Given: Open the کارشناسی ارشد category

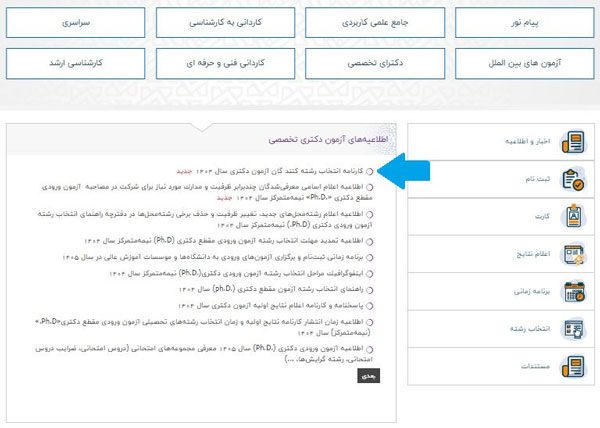Looking at the screenshot, I should pyautogui.click(x=75, y=63).
